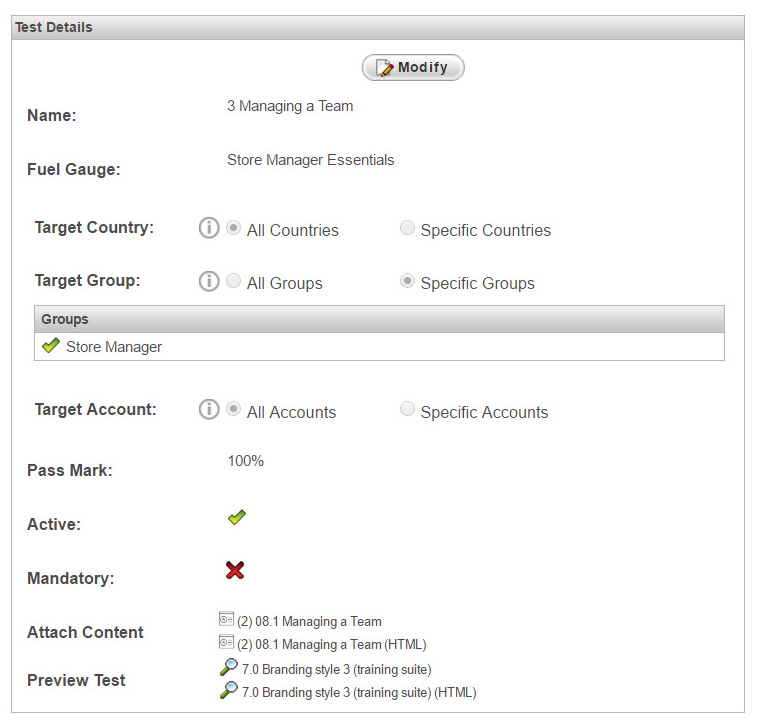Select the Specific Countries radio button

(407, 227)
